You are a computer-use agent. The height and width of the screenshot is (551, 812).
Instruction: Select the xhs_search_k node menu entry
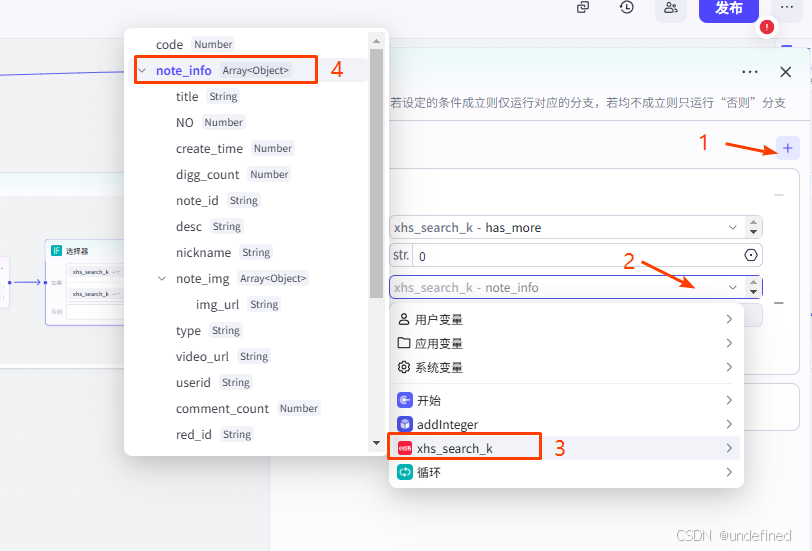pos(566,448)
